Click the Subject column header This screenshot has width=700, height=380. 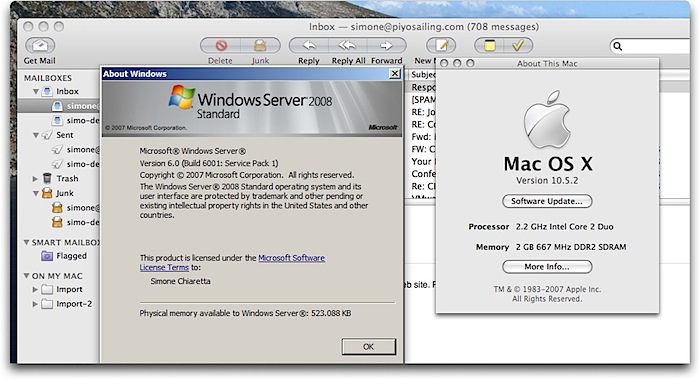(422, 75)
